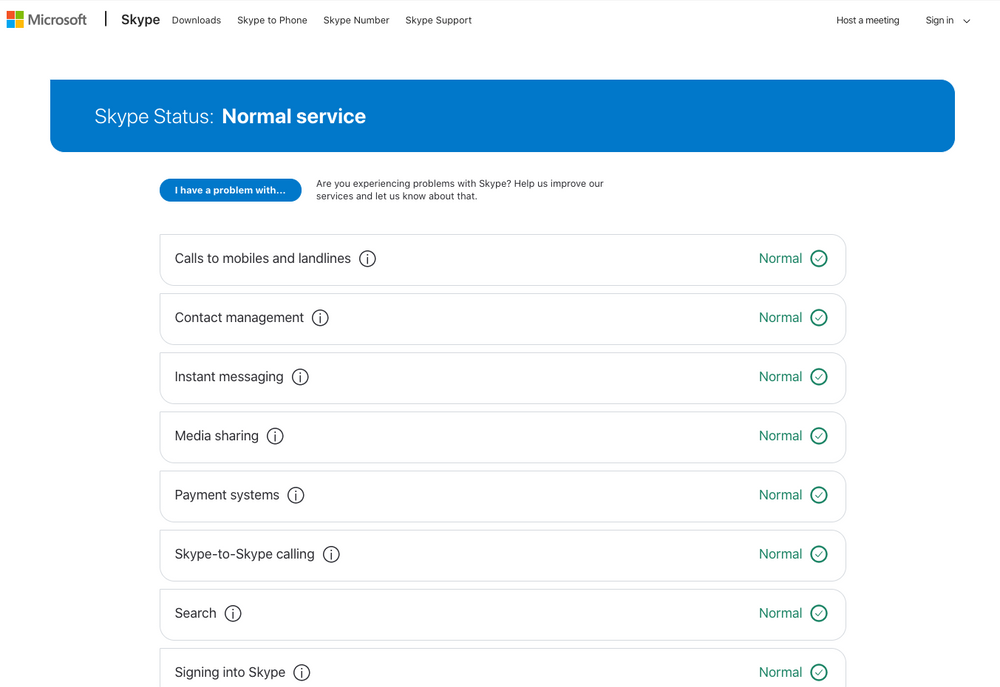
Task: Click the Payment systems info icon
Action: tap(295, 495)
